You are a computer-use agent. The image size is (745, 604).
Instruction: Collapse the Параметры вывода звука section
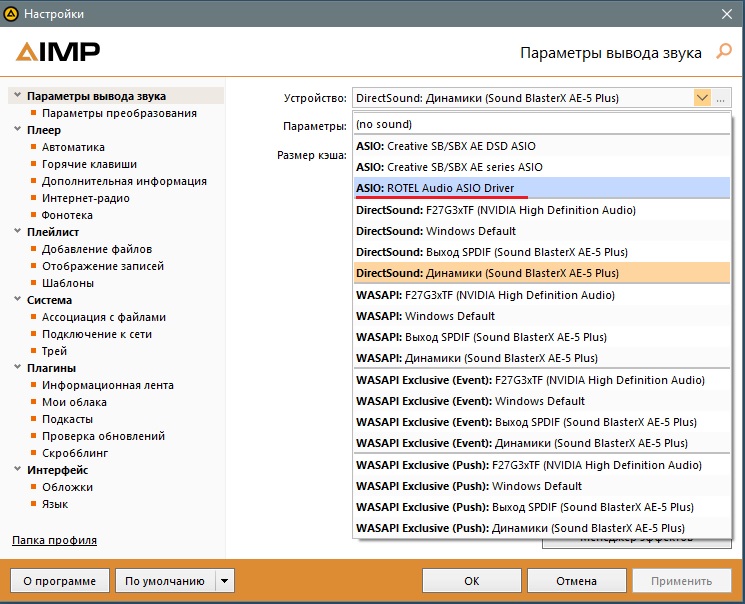[x=17, y=95]
